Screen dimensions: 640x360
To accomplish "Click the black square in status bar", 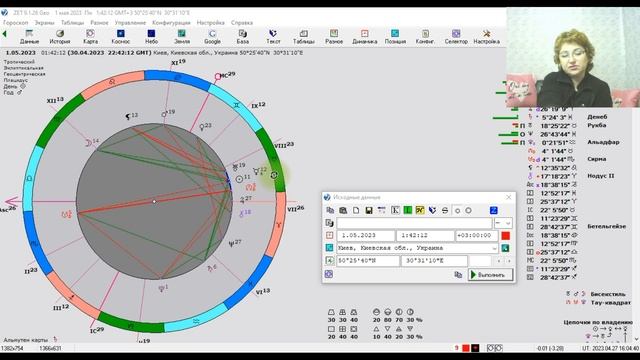I will click(475, 348).
